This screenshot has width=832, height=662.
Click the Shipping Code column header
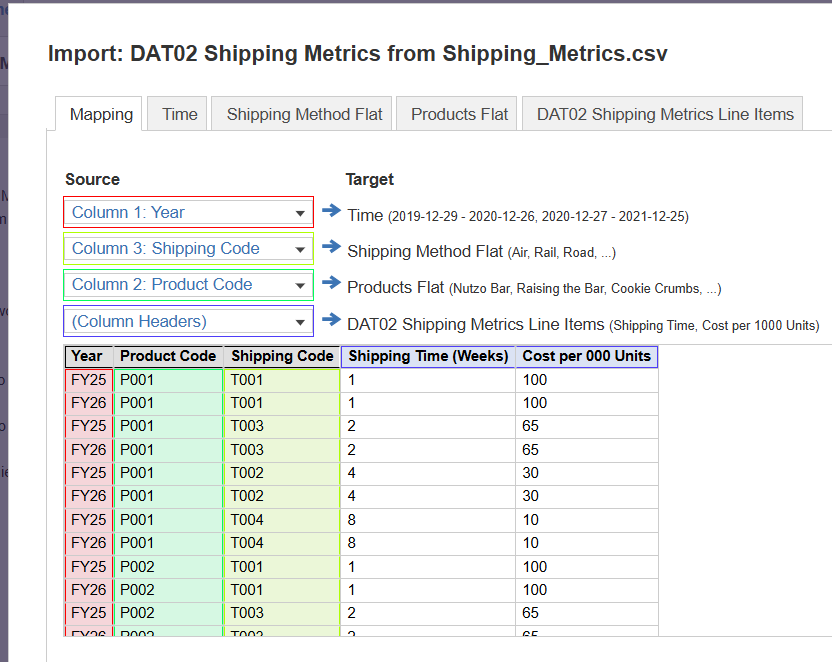282,356
